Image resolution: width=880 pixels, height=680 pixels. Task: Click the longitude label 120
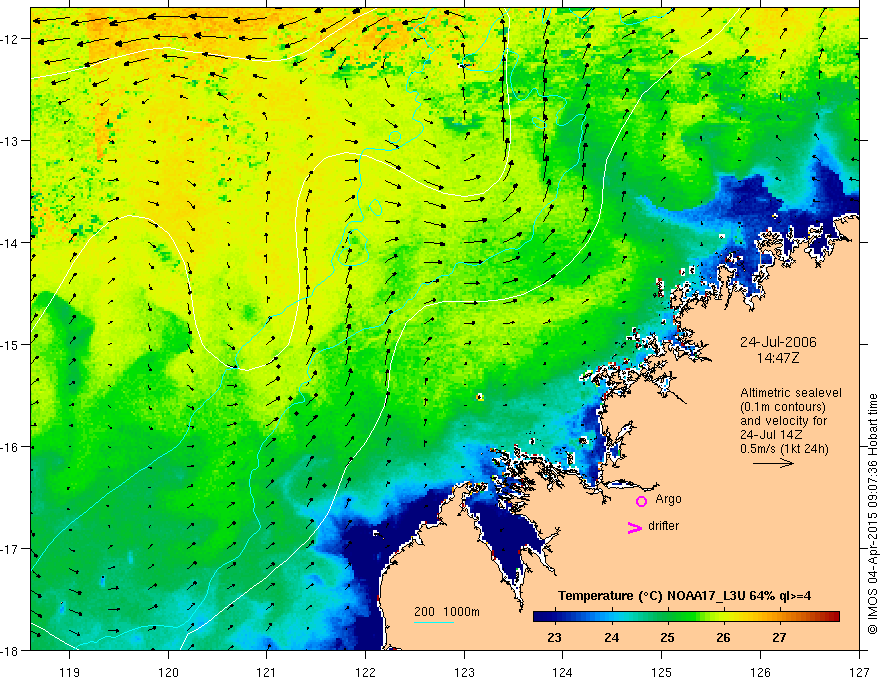(x=168, y=672)
